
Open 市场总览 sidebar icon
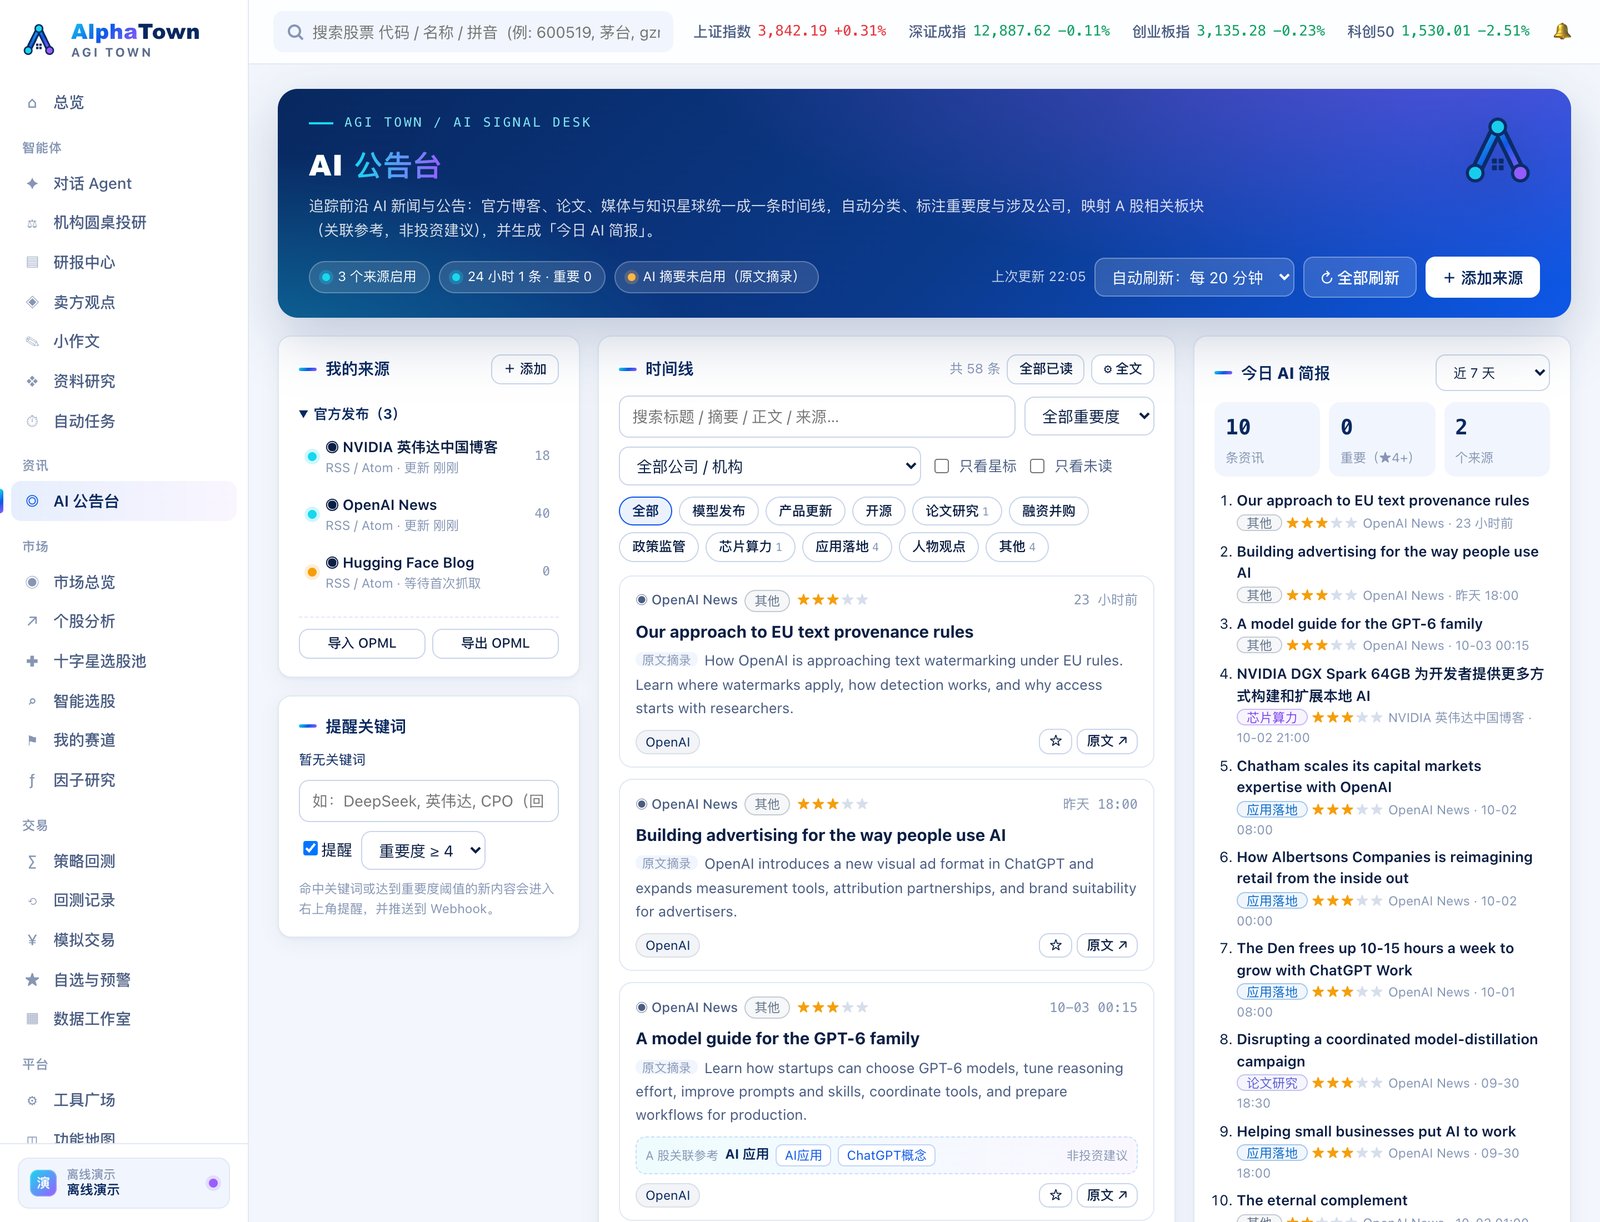(x=32, y=582)
